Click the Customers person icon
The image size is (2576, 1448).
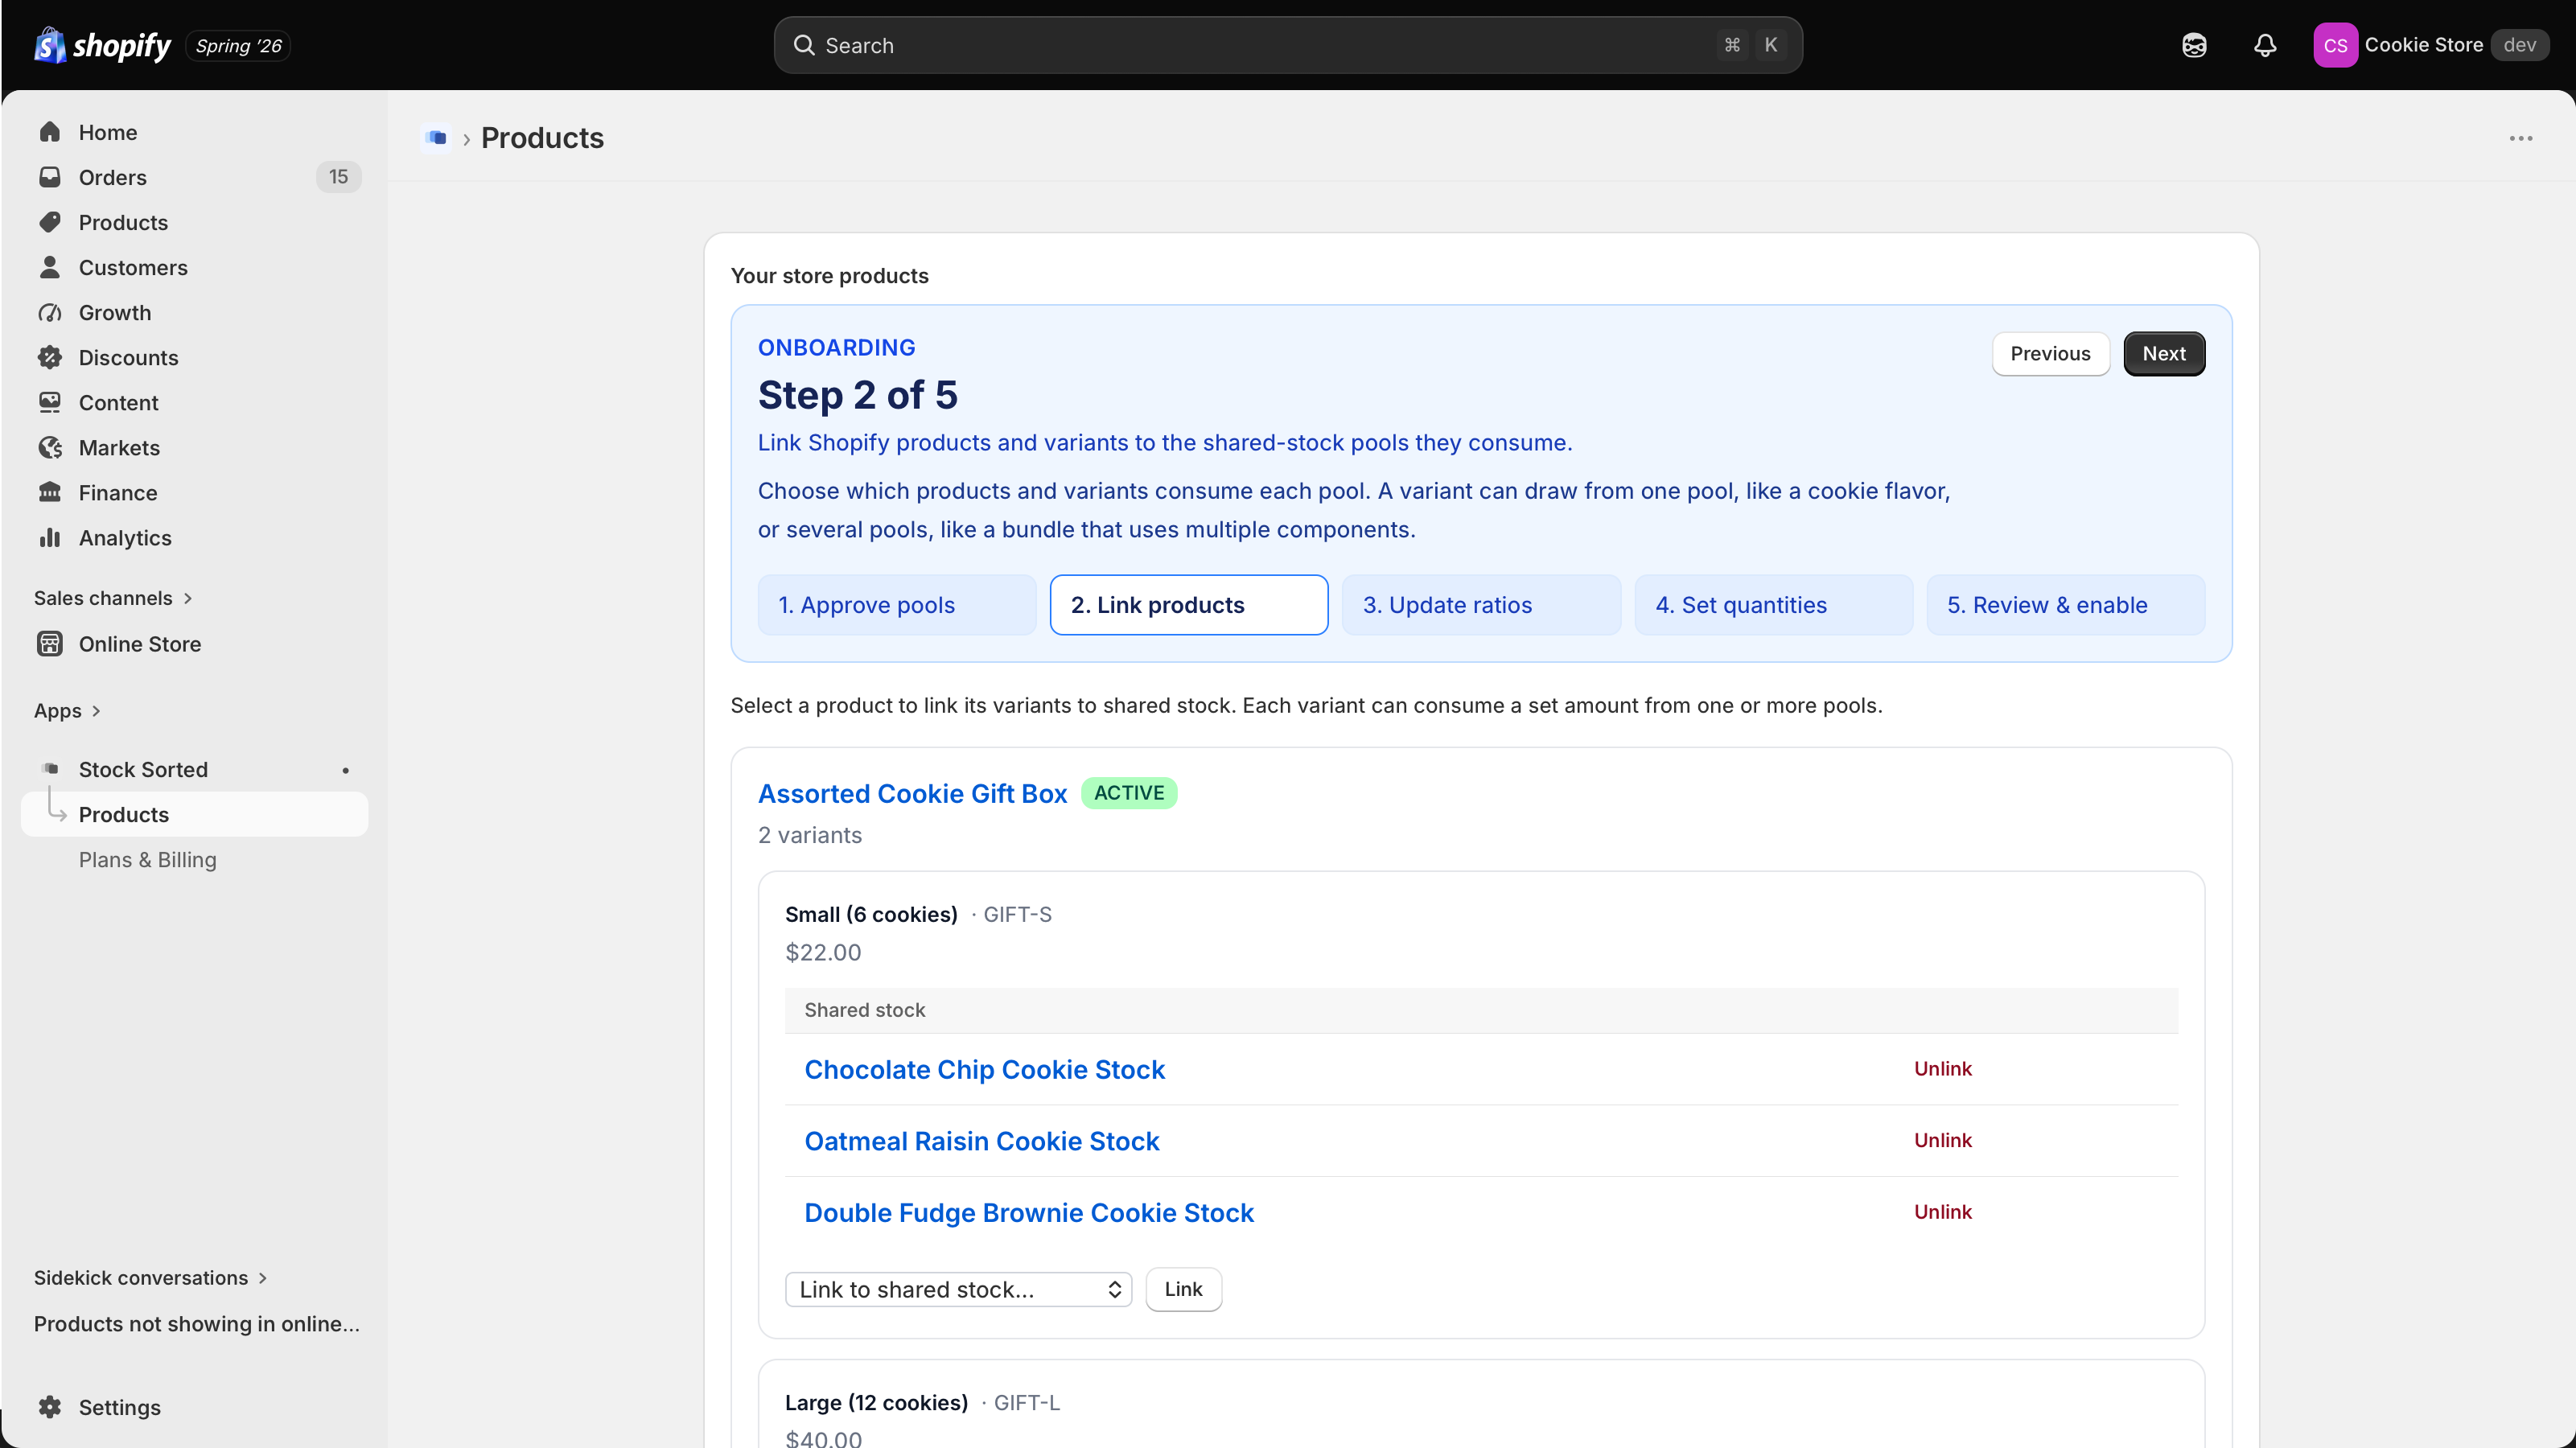pyautogui.click(x=50, y=267)
